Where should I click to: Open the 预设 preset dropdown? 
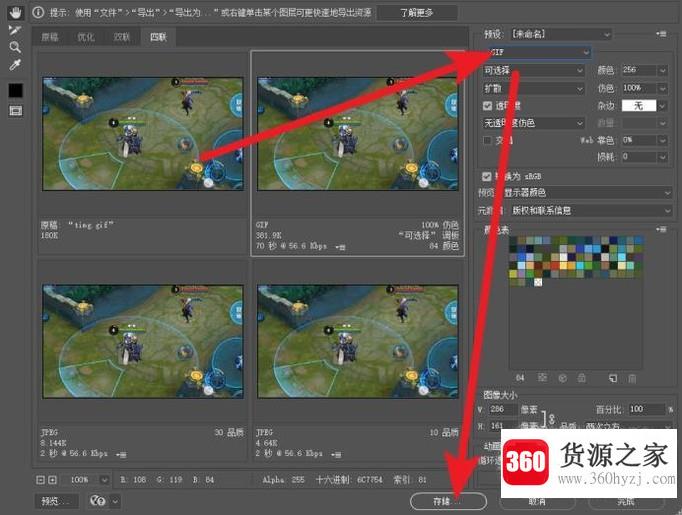point(560,34)
